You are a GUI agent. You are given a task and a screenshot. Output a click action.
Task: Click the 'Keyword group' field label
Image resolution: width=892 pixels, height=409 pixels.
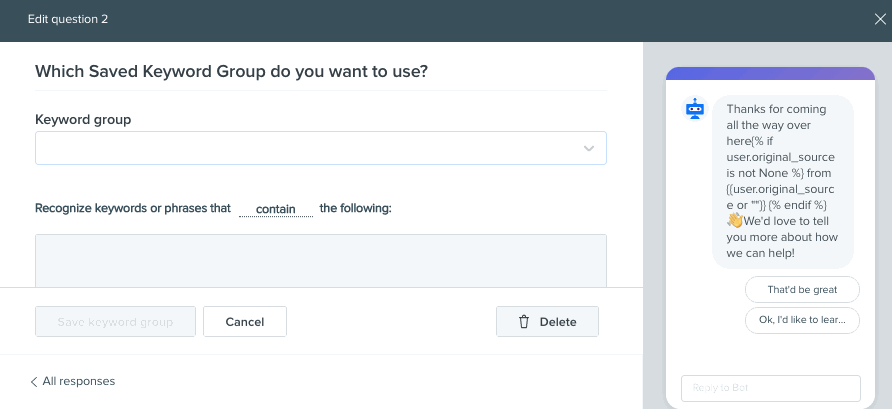(83, 119)
